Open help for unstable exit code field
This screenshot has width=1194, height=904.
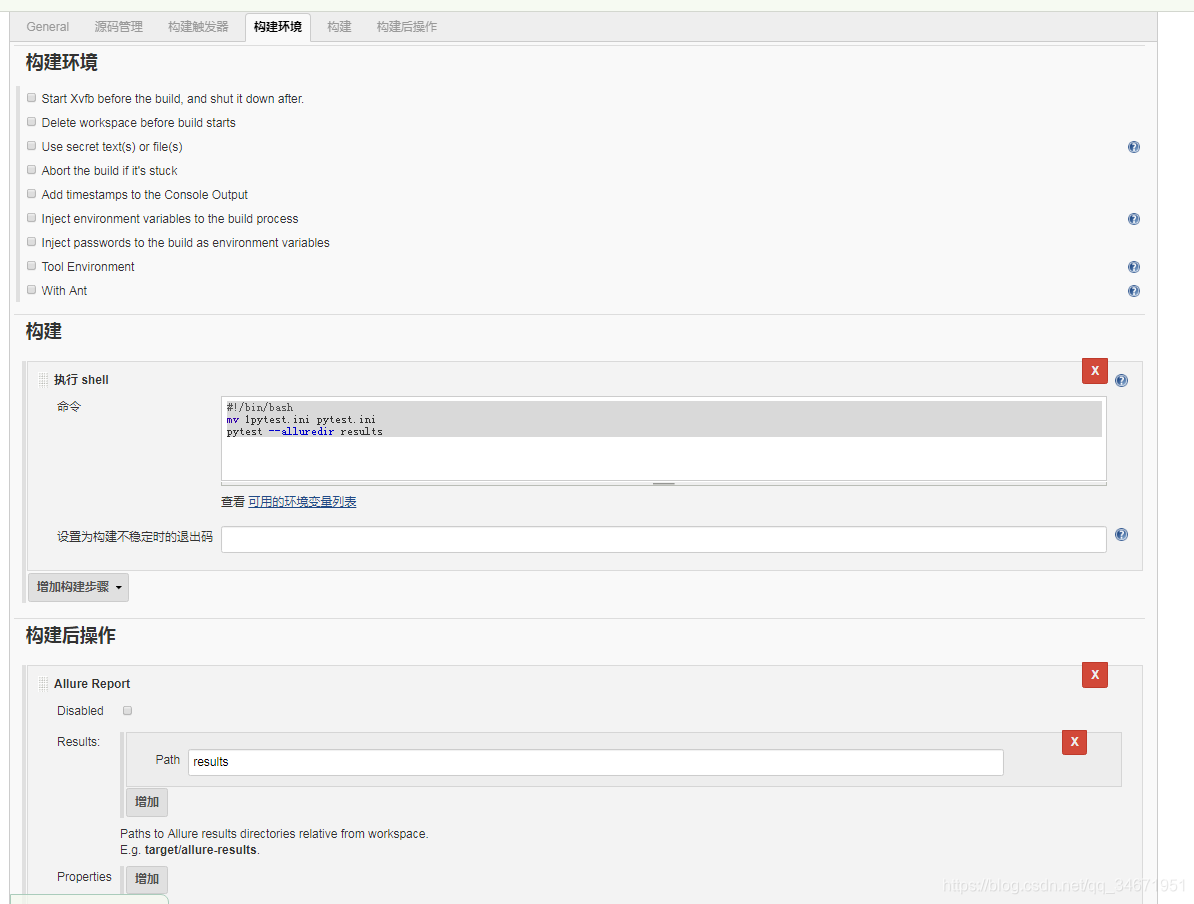tap(1122, 535)
